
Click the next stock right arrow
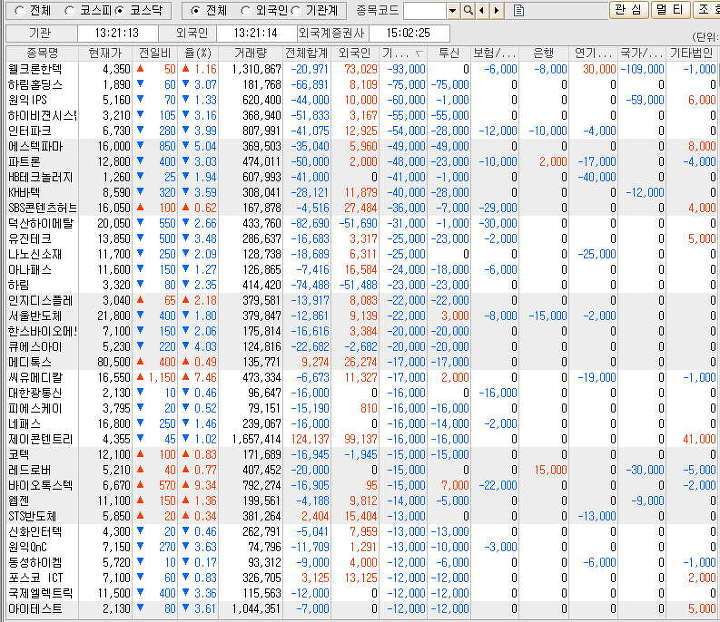tap(496, 10)
